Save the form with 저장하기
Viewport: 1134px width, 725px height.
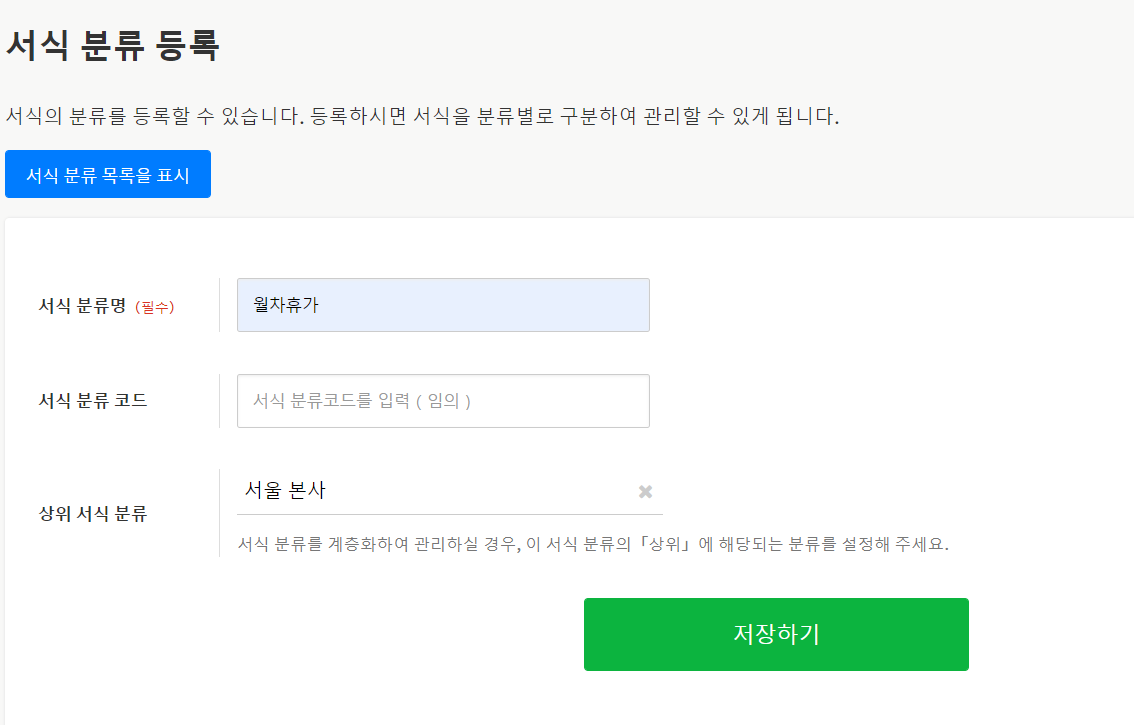(776, 634)
